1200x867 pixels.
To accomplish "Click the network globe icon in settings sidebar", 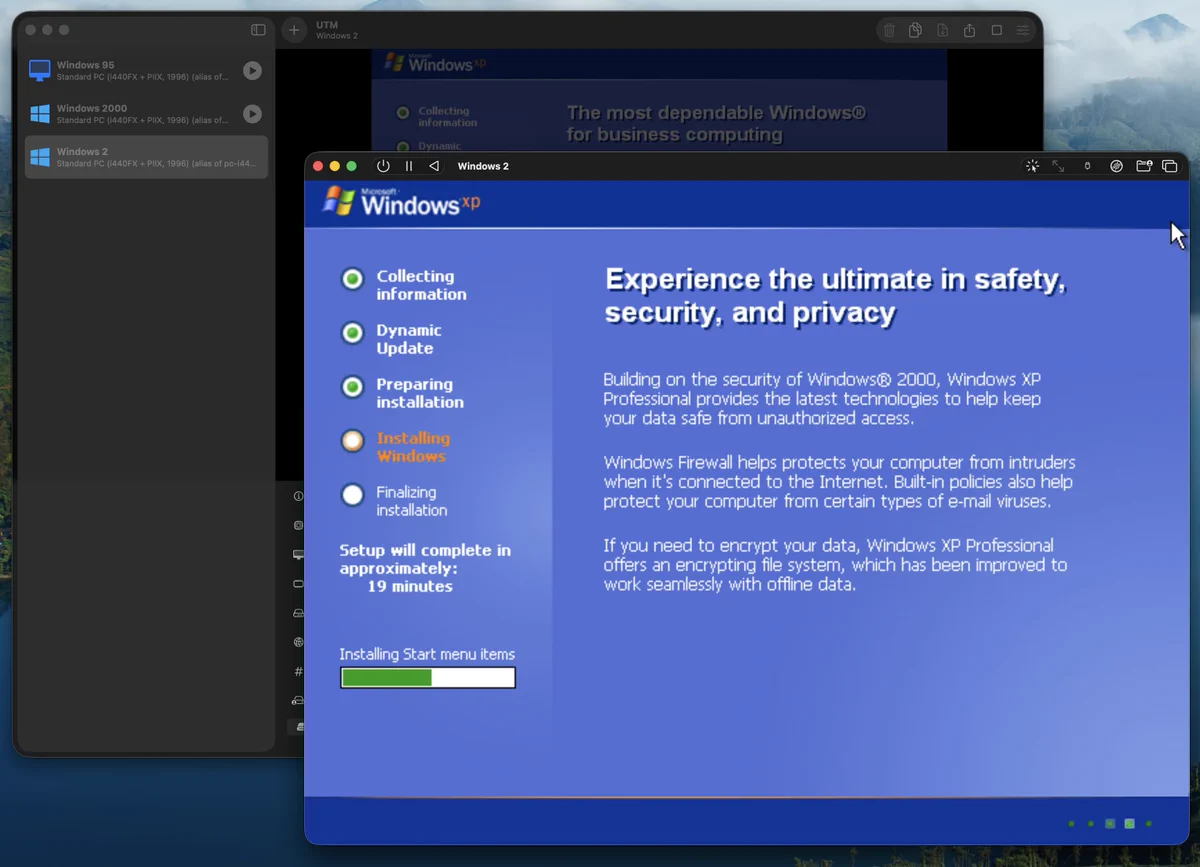I will click(x=298, y=642).
